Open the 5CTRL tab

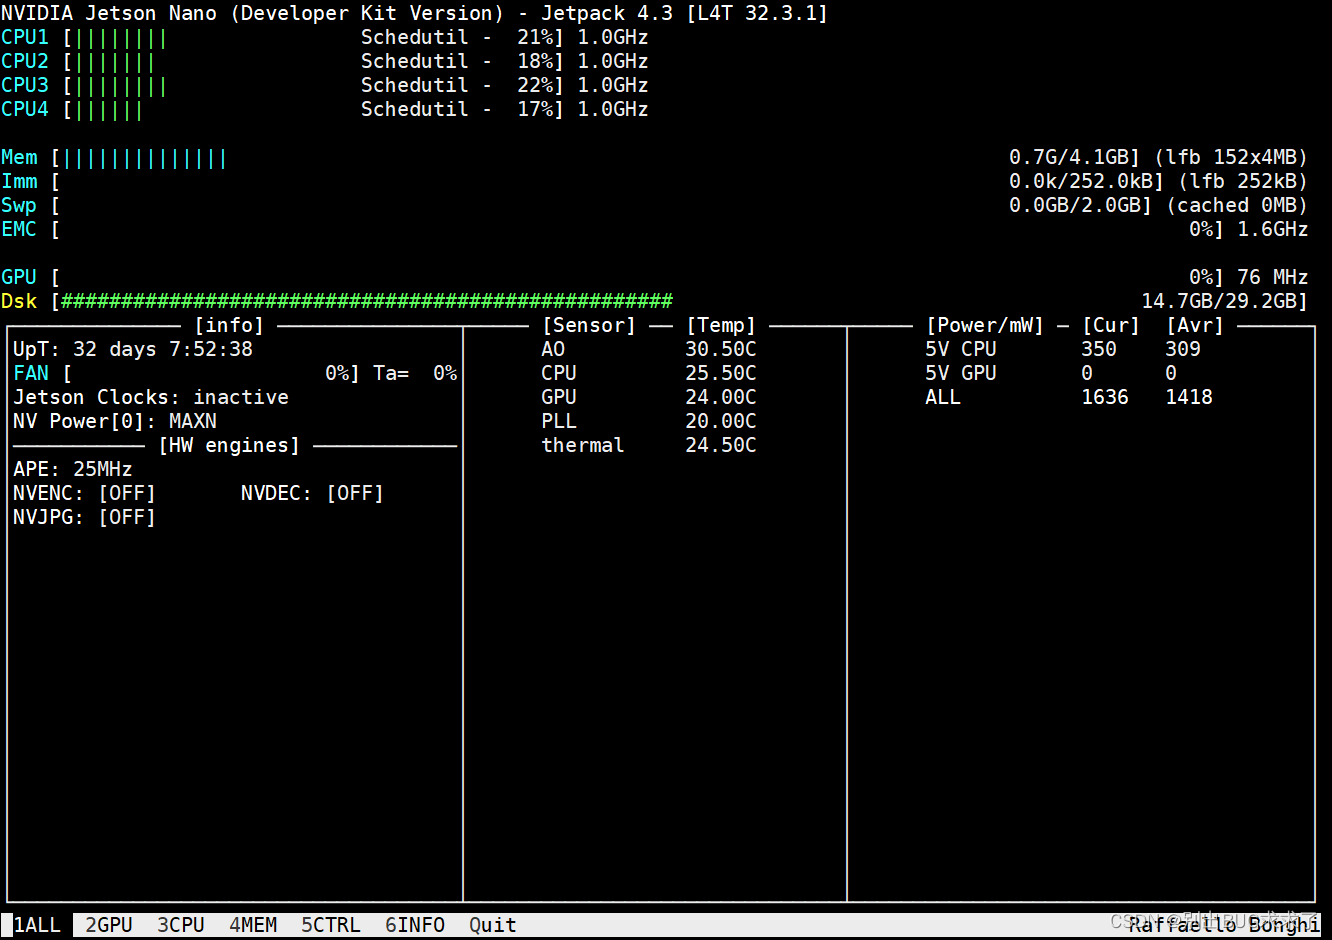[x=331, y=925]
